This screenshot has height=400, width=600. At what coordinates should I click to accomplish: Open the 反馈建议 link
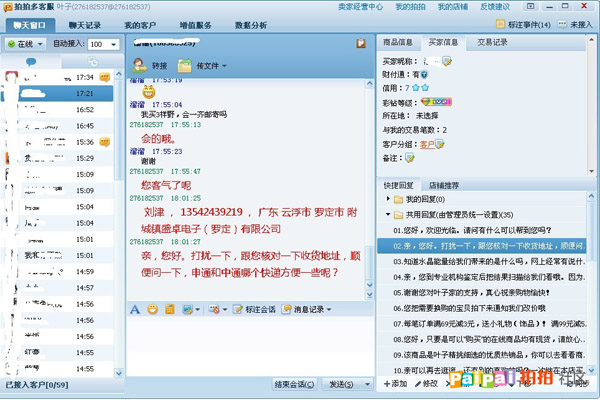click(x=495, y=7)
